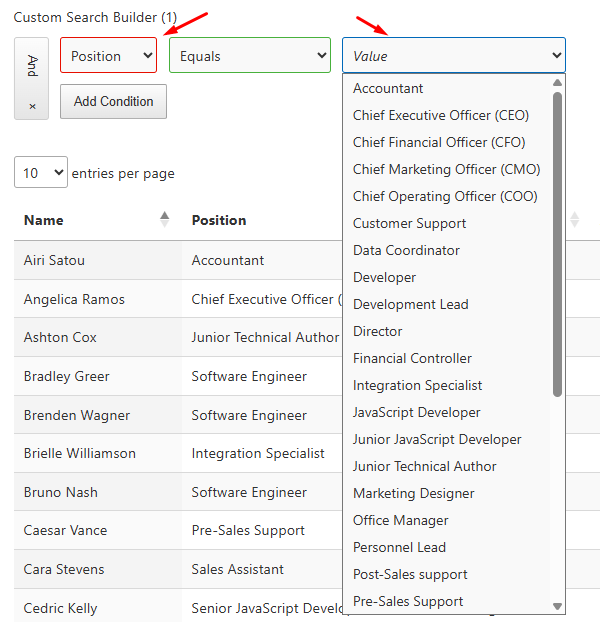Image resolution: width=600 pixels, height=622 pixels.
Task: Toggle the And logic button
Action: click(32, 66)
